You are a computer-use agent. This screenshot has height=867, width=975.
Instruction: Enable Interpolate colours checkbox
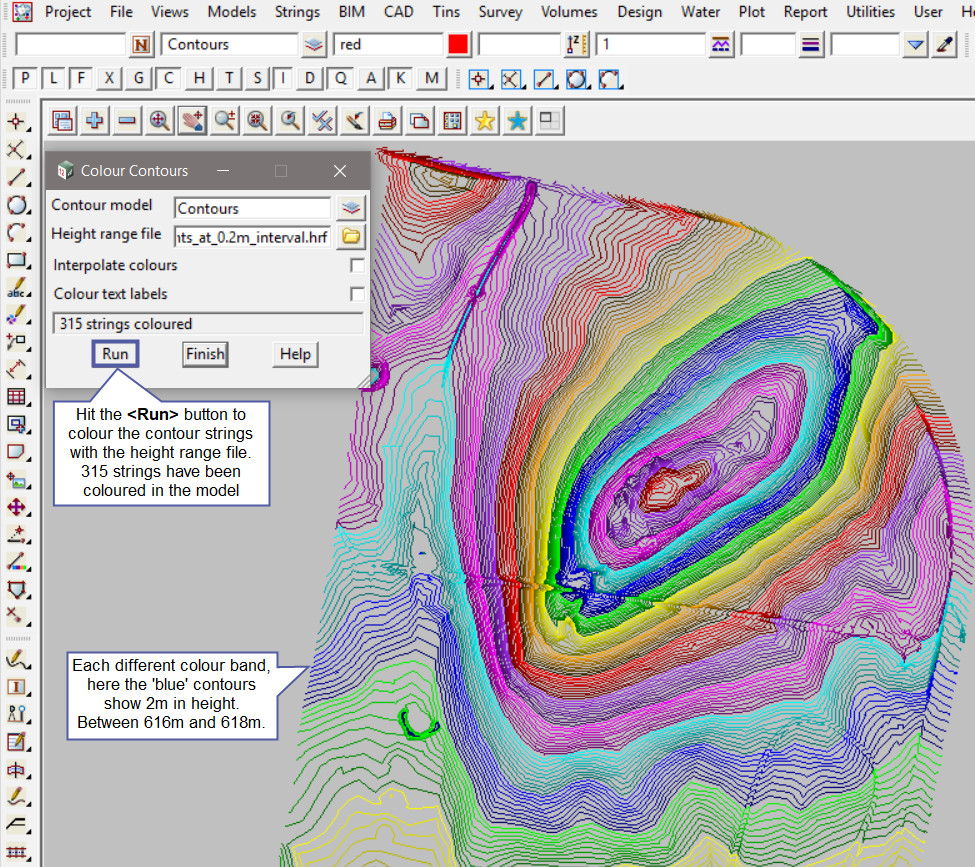tap(357, 266)
